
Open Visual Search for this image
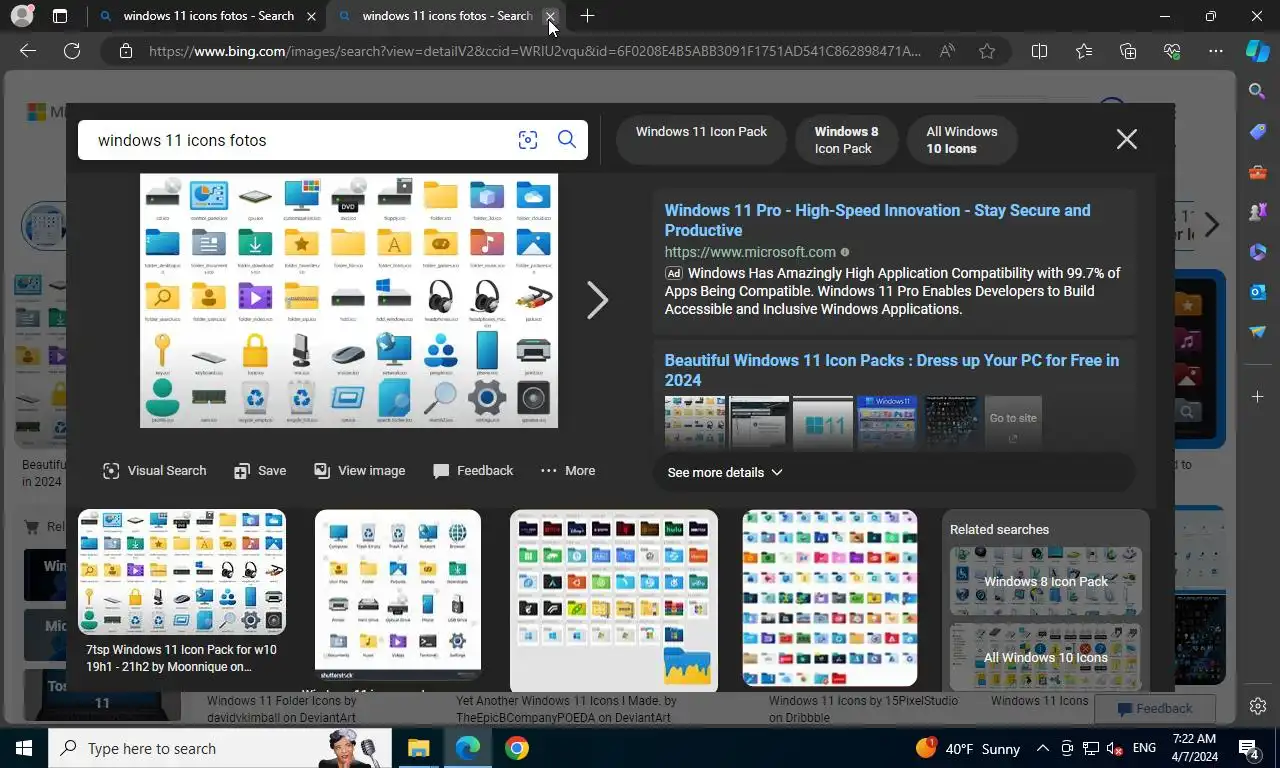pyautogui.click(x=155, y=470)
